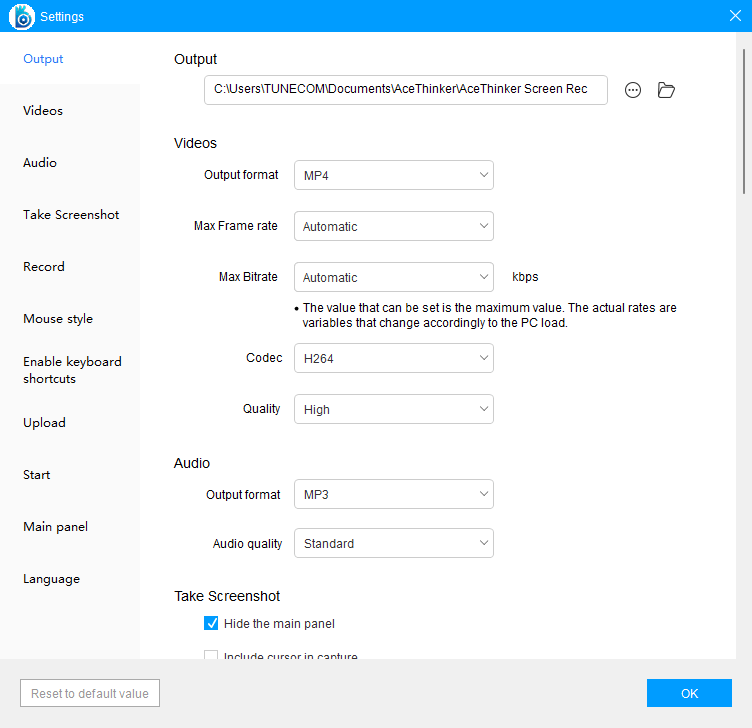Screen dimensions: 752x728
Task: Open the Videos Output format MP4 dropdown
Action: coord(394,175)
